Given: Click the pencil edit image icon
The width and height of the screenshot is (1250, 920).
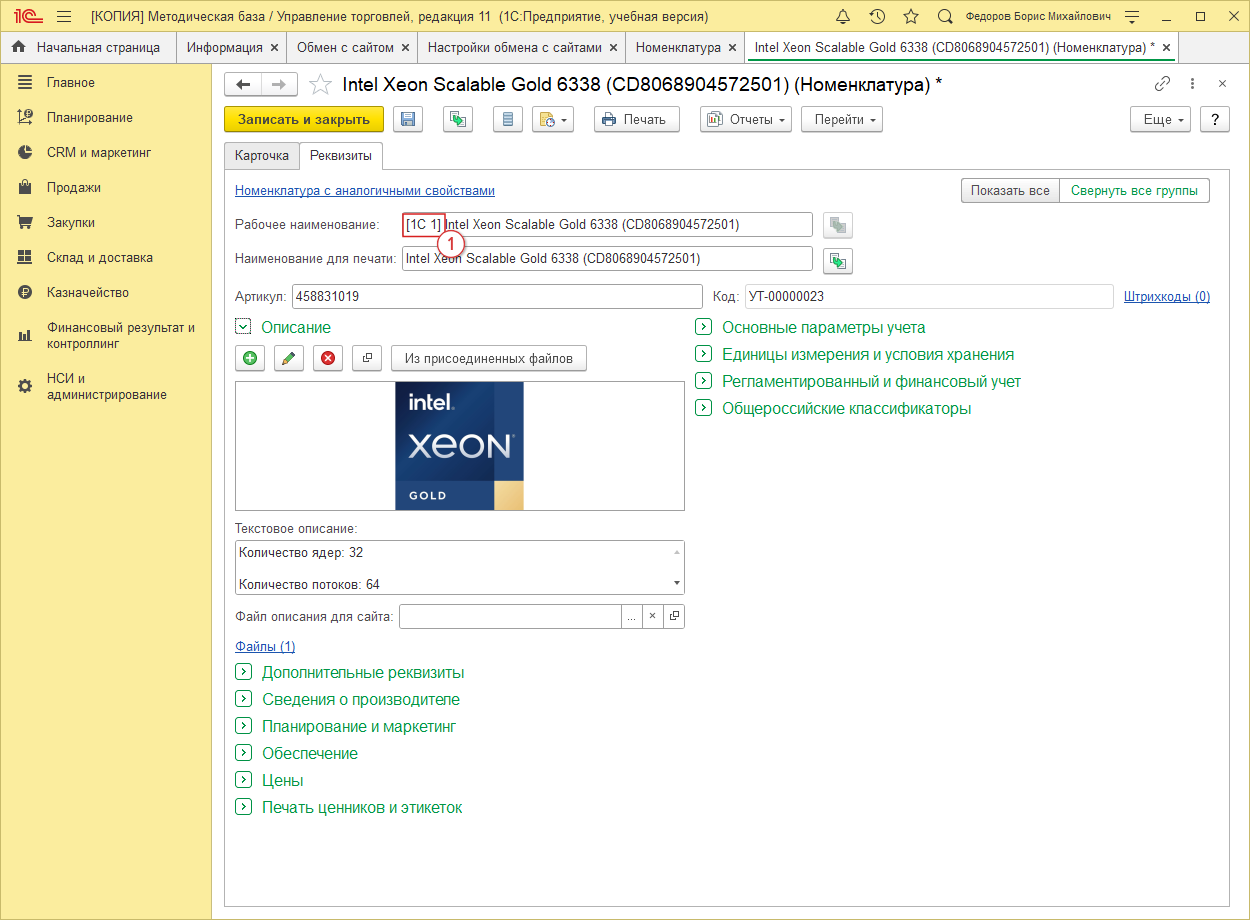Looking at the screenshot, I should pos(287,359).
